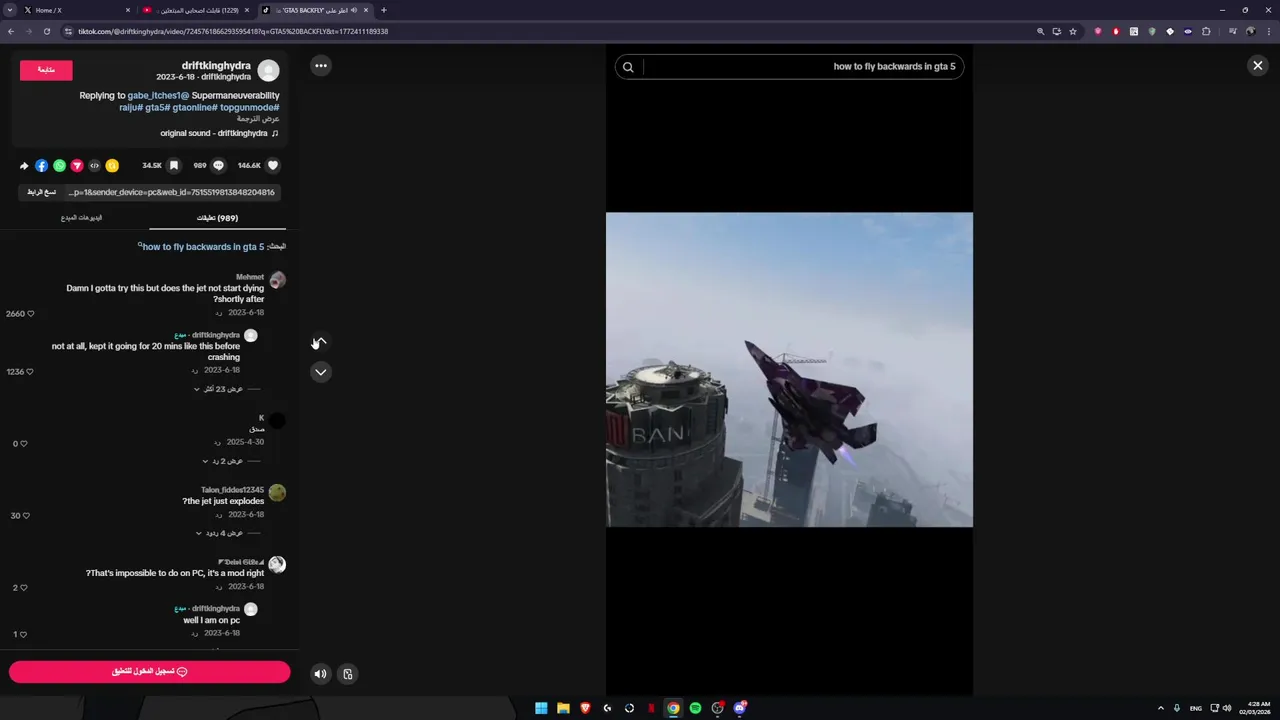Click the copy link button
The width and height of the screenshot is (1280, 720).
click(x=41, y=192)
